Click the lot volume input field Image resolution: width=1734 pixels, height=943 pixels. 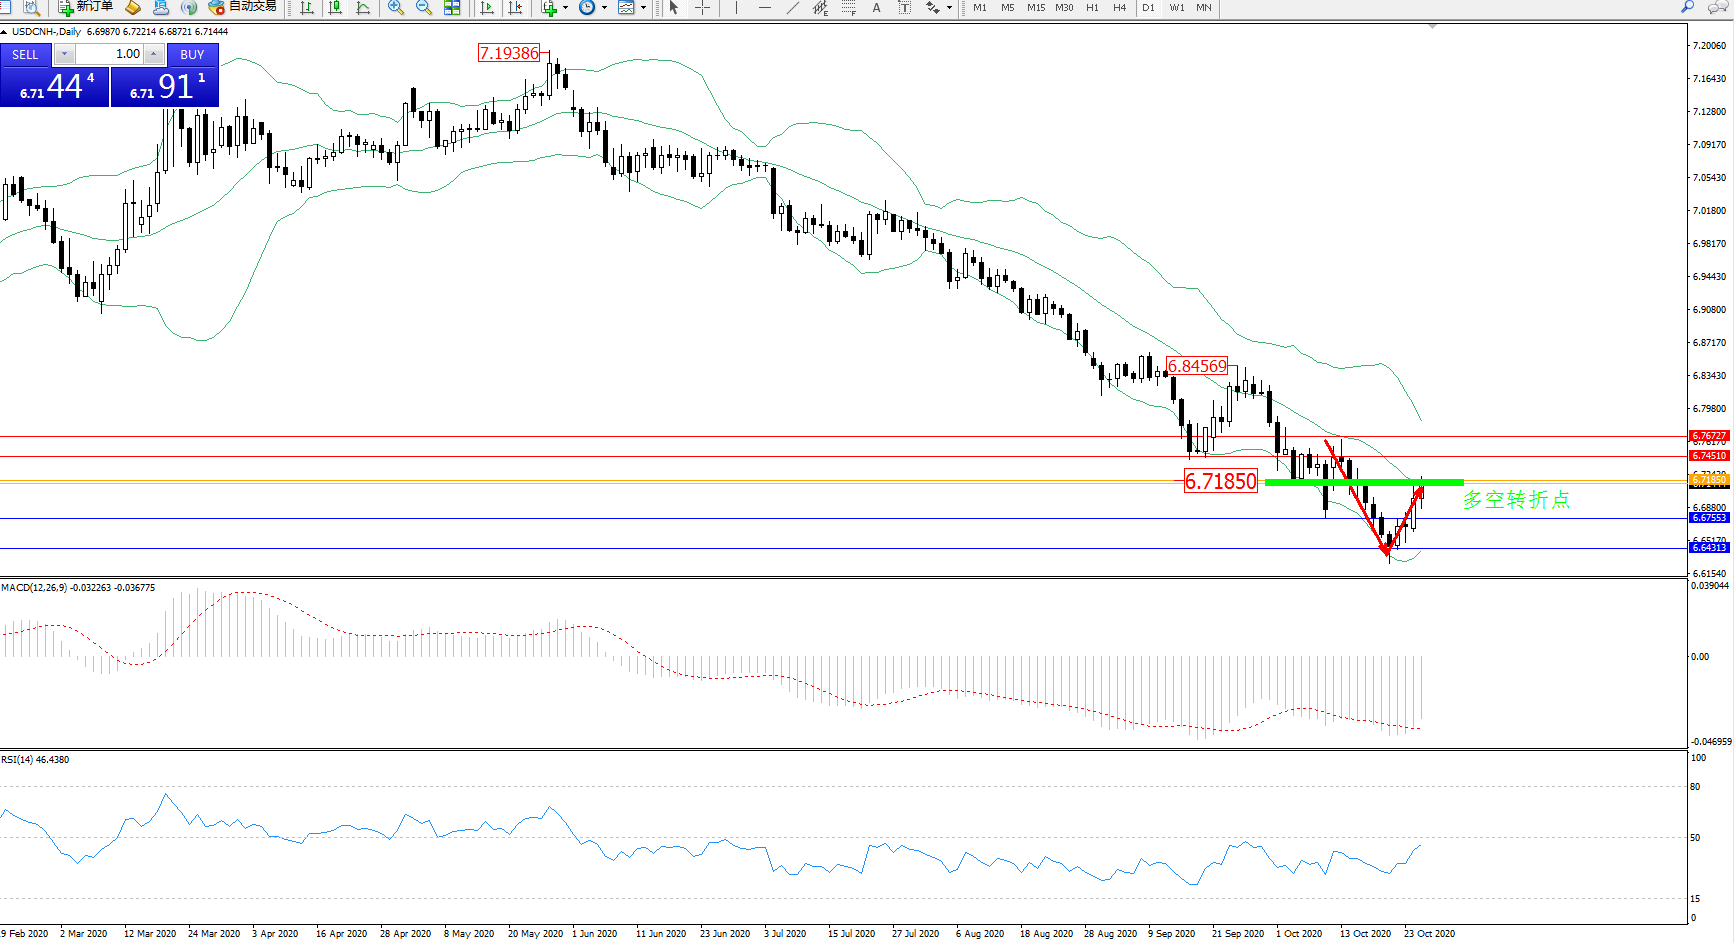coord(110,54)
